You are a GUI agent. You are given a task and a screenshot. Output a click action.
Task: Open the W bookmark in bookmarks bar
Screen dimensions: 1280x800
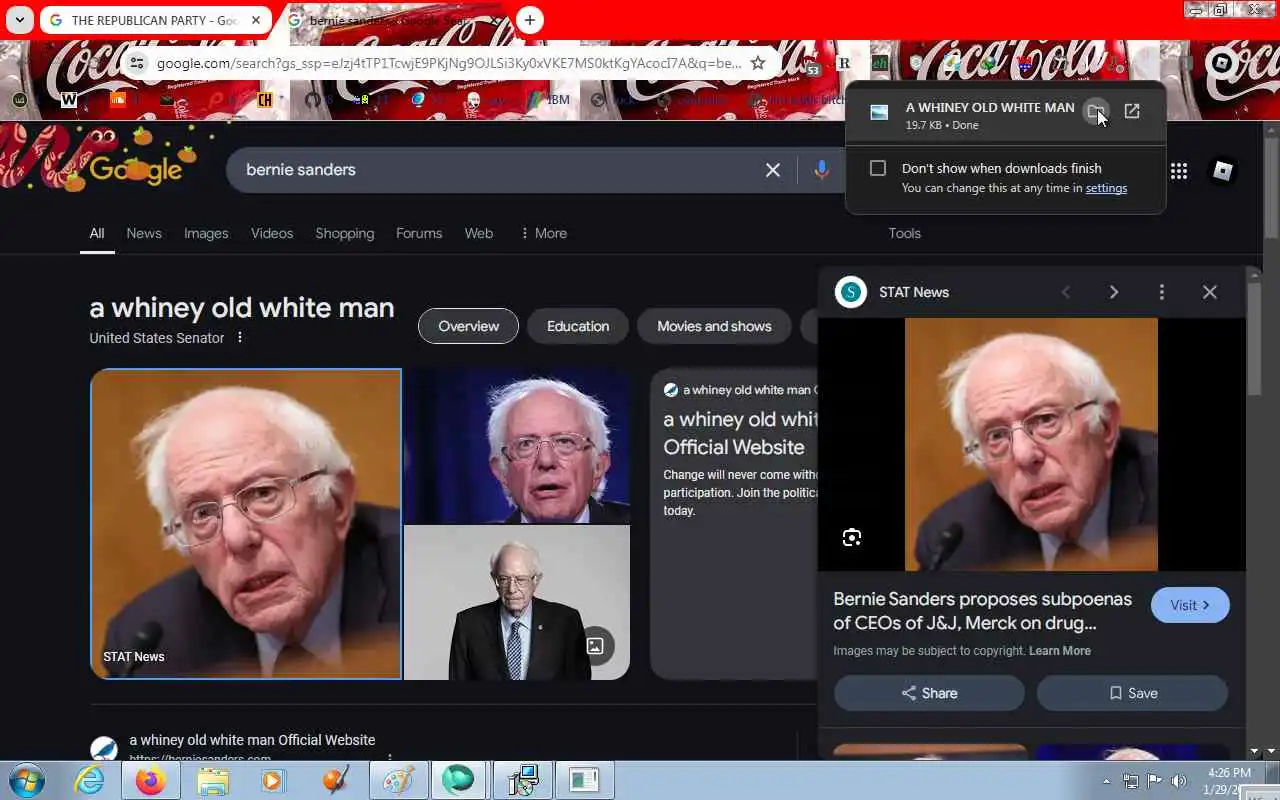(x=68, y=100)
